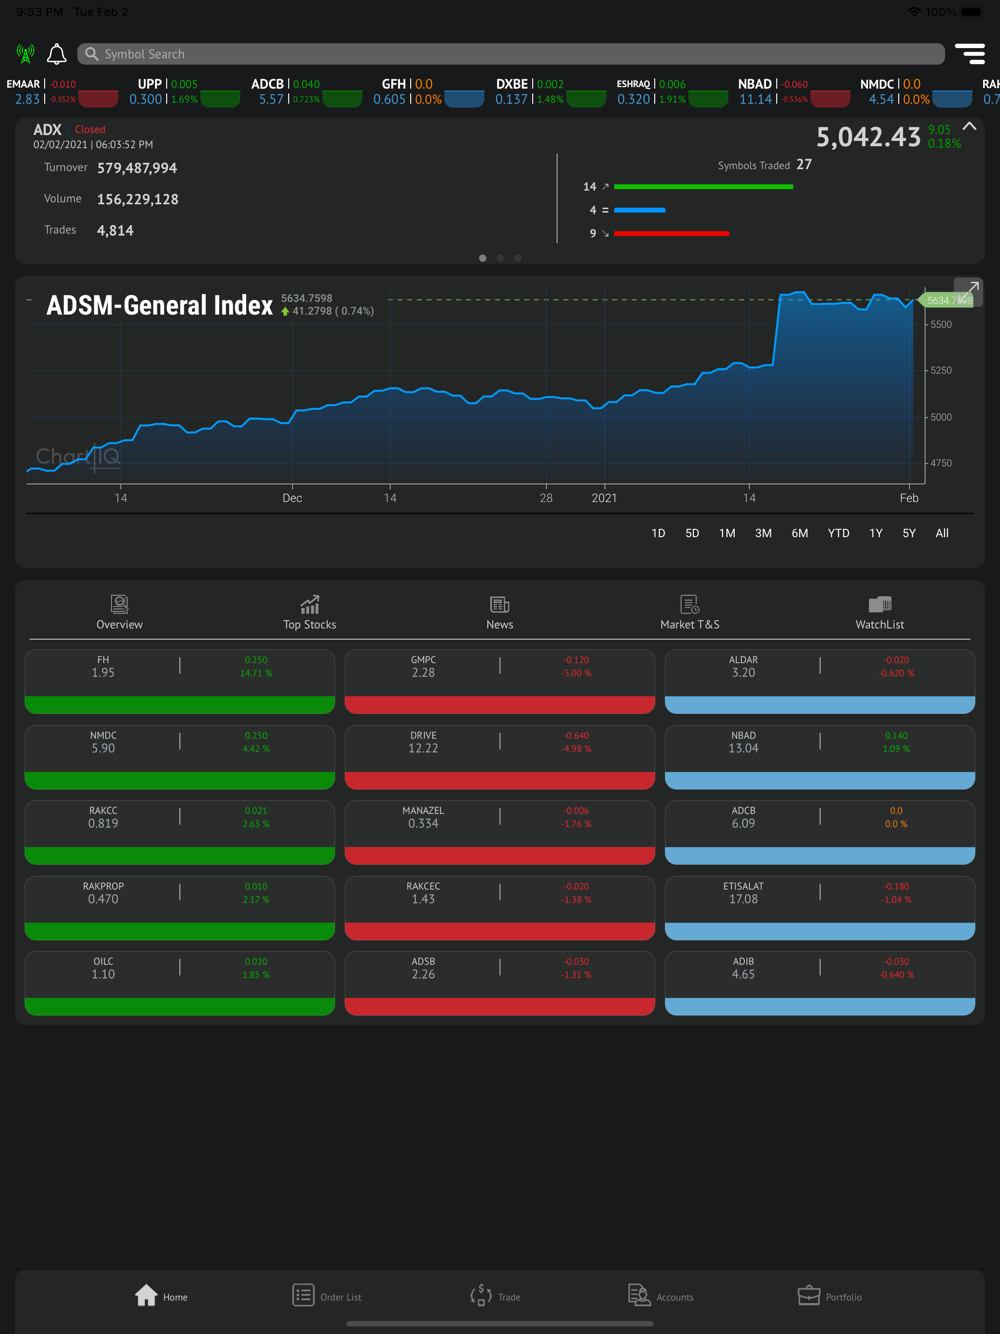Select the 5D chart range

(692, 533)
